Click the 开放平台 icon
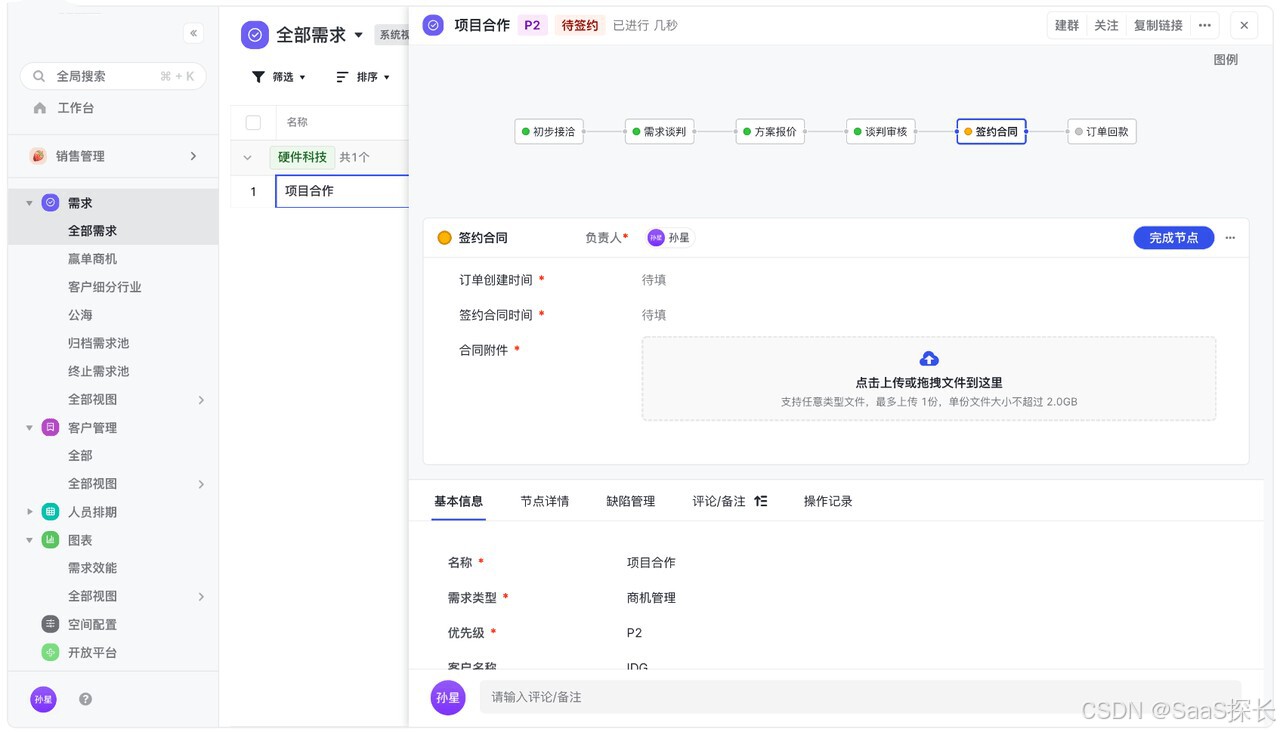This screenshot has height=732, width=1280. pos(50,652)
